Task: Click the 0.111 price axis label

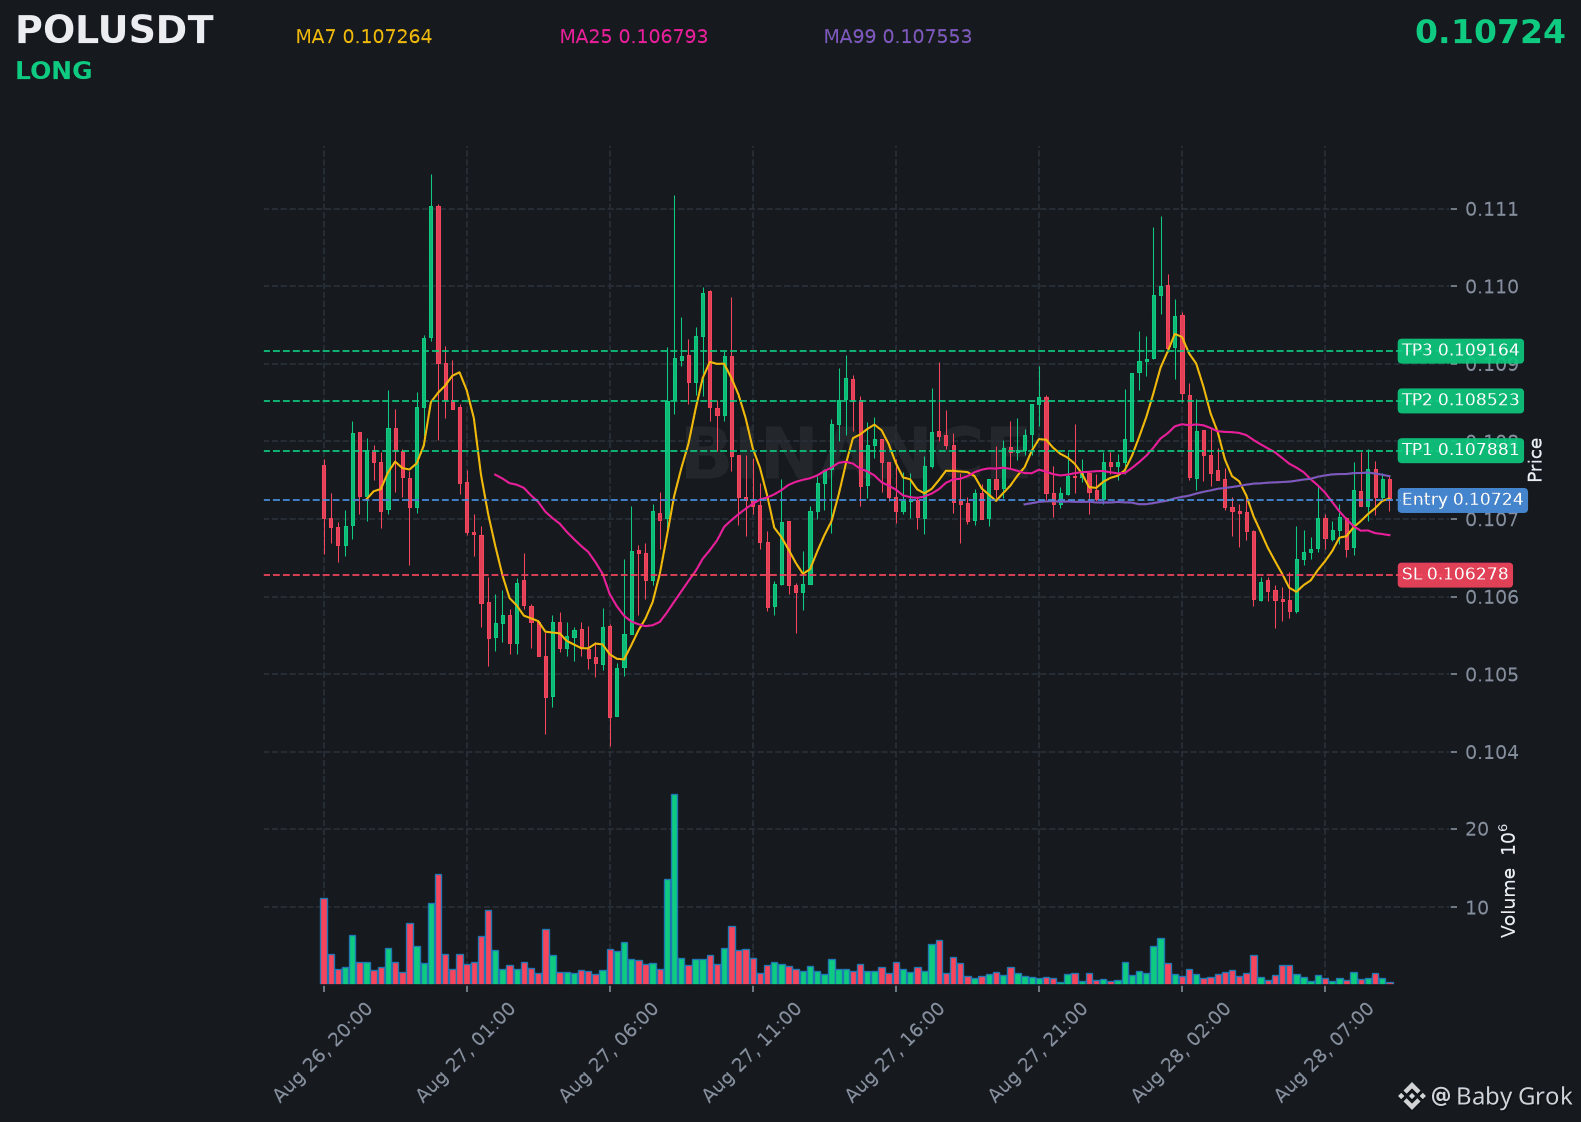Action: 1491,209
